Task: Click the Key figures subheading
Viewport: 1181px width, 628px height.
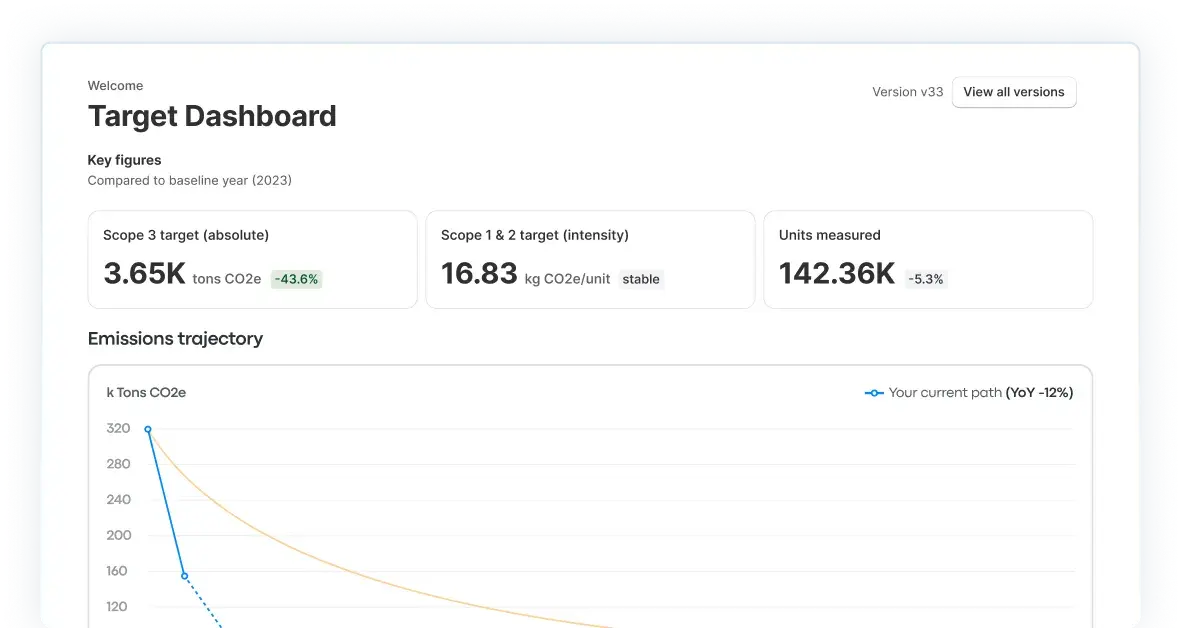Action: 124,160
